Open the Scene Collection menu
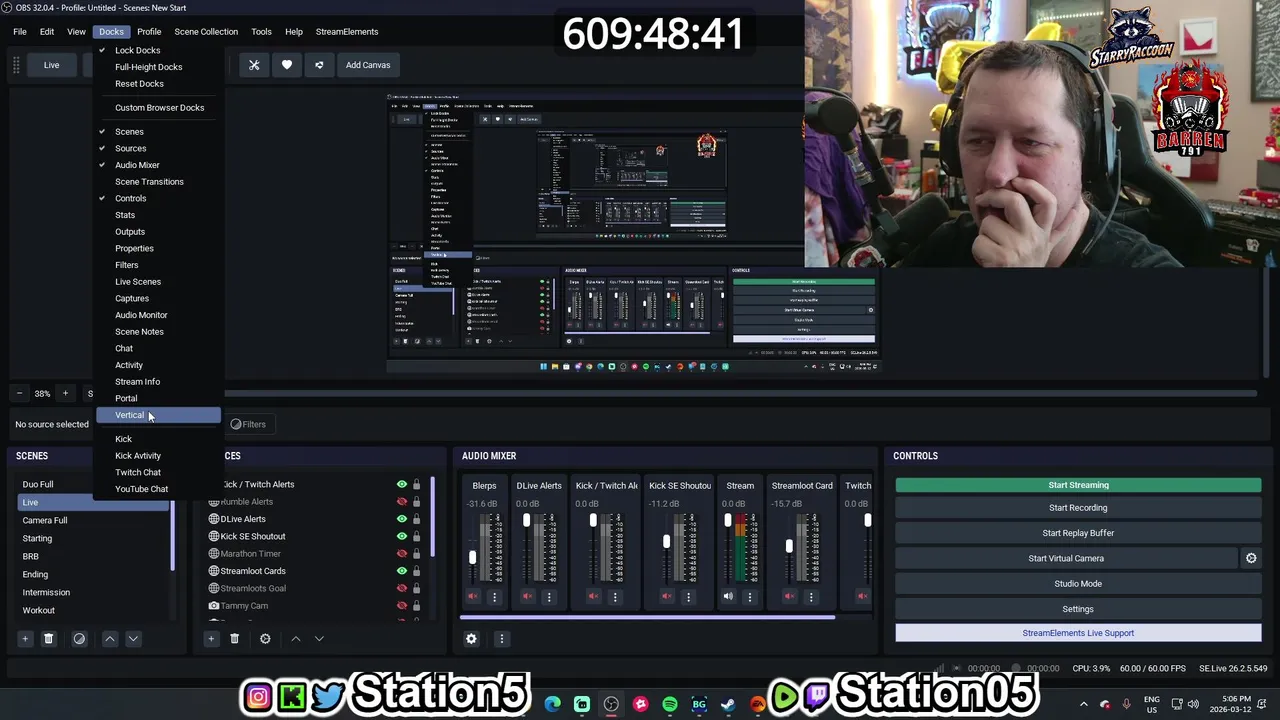 pos(206,32)
